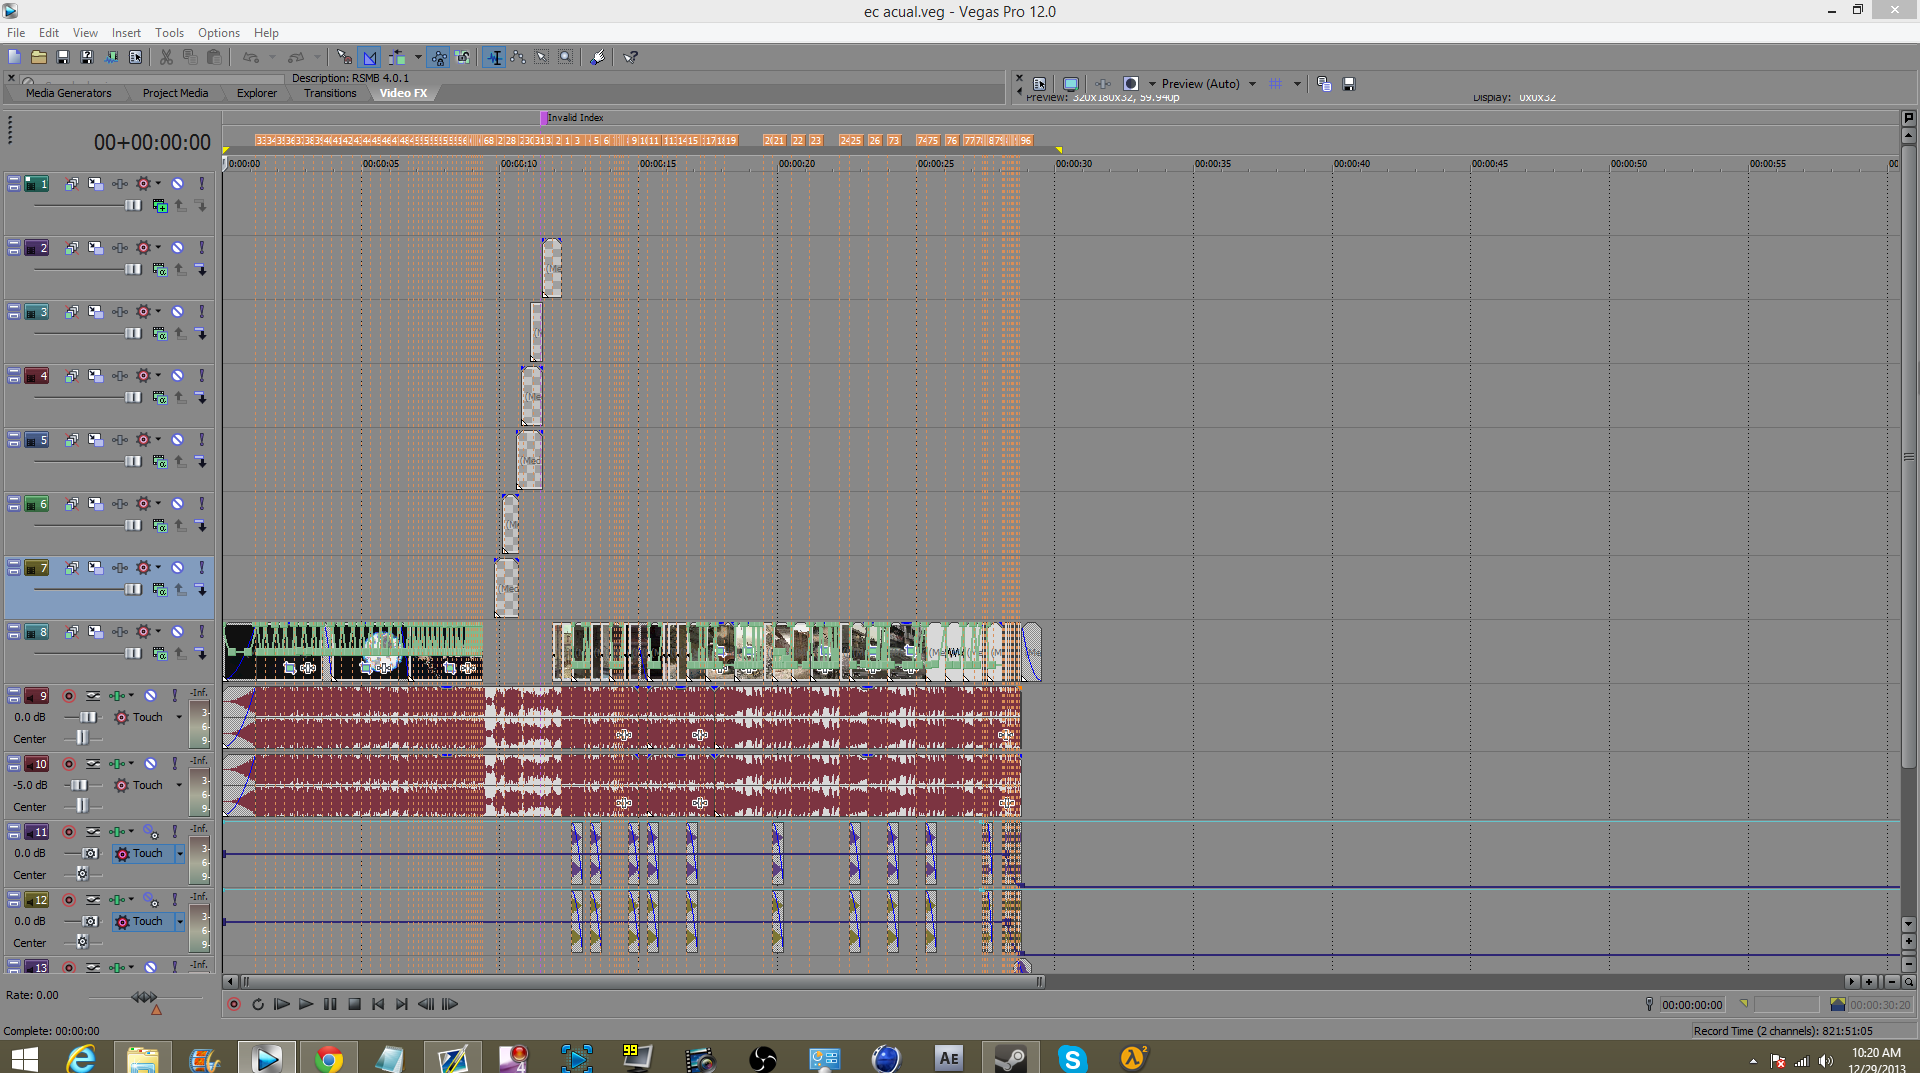1920x1073 pixels.
Task: Open automation mode dropdown on track 9
Action: click(180, 717)
